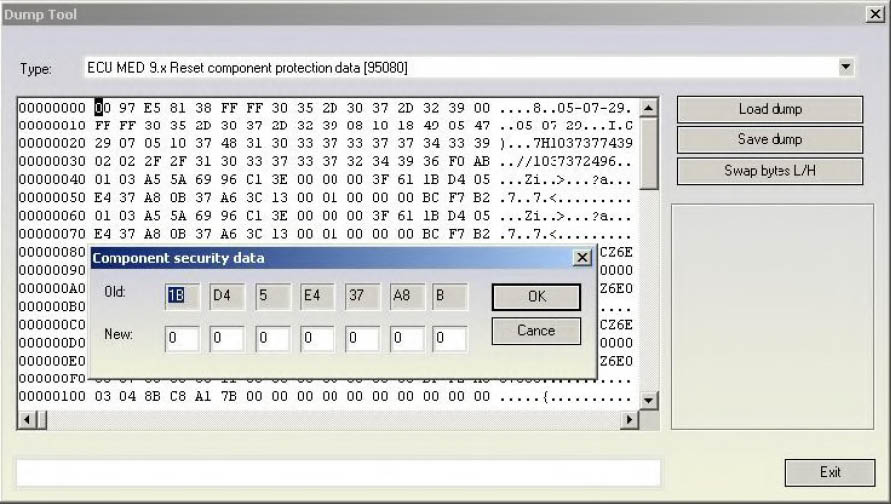Close the Dump Tool window via X
Screen dimensions: 891x504
point(873,14)
